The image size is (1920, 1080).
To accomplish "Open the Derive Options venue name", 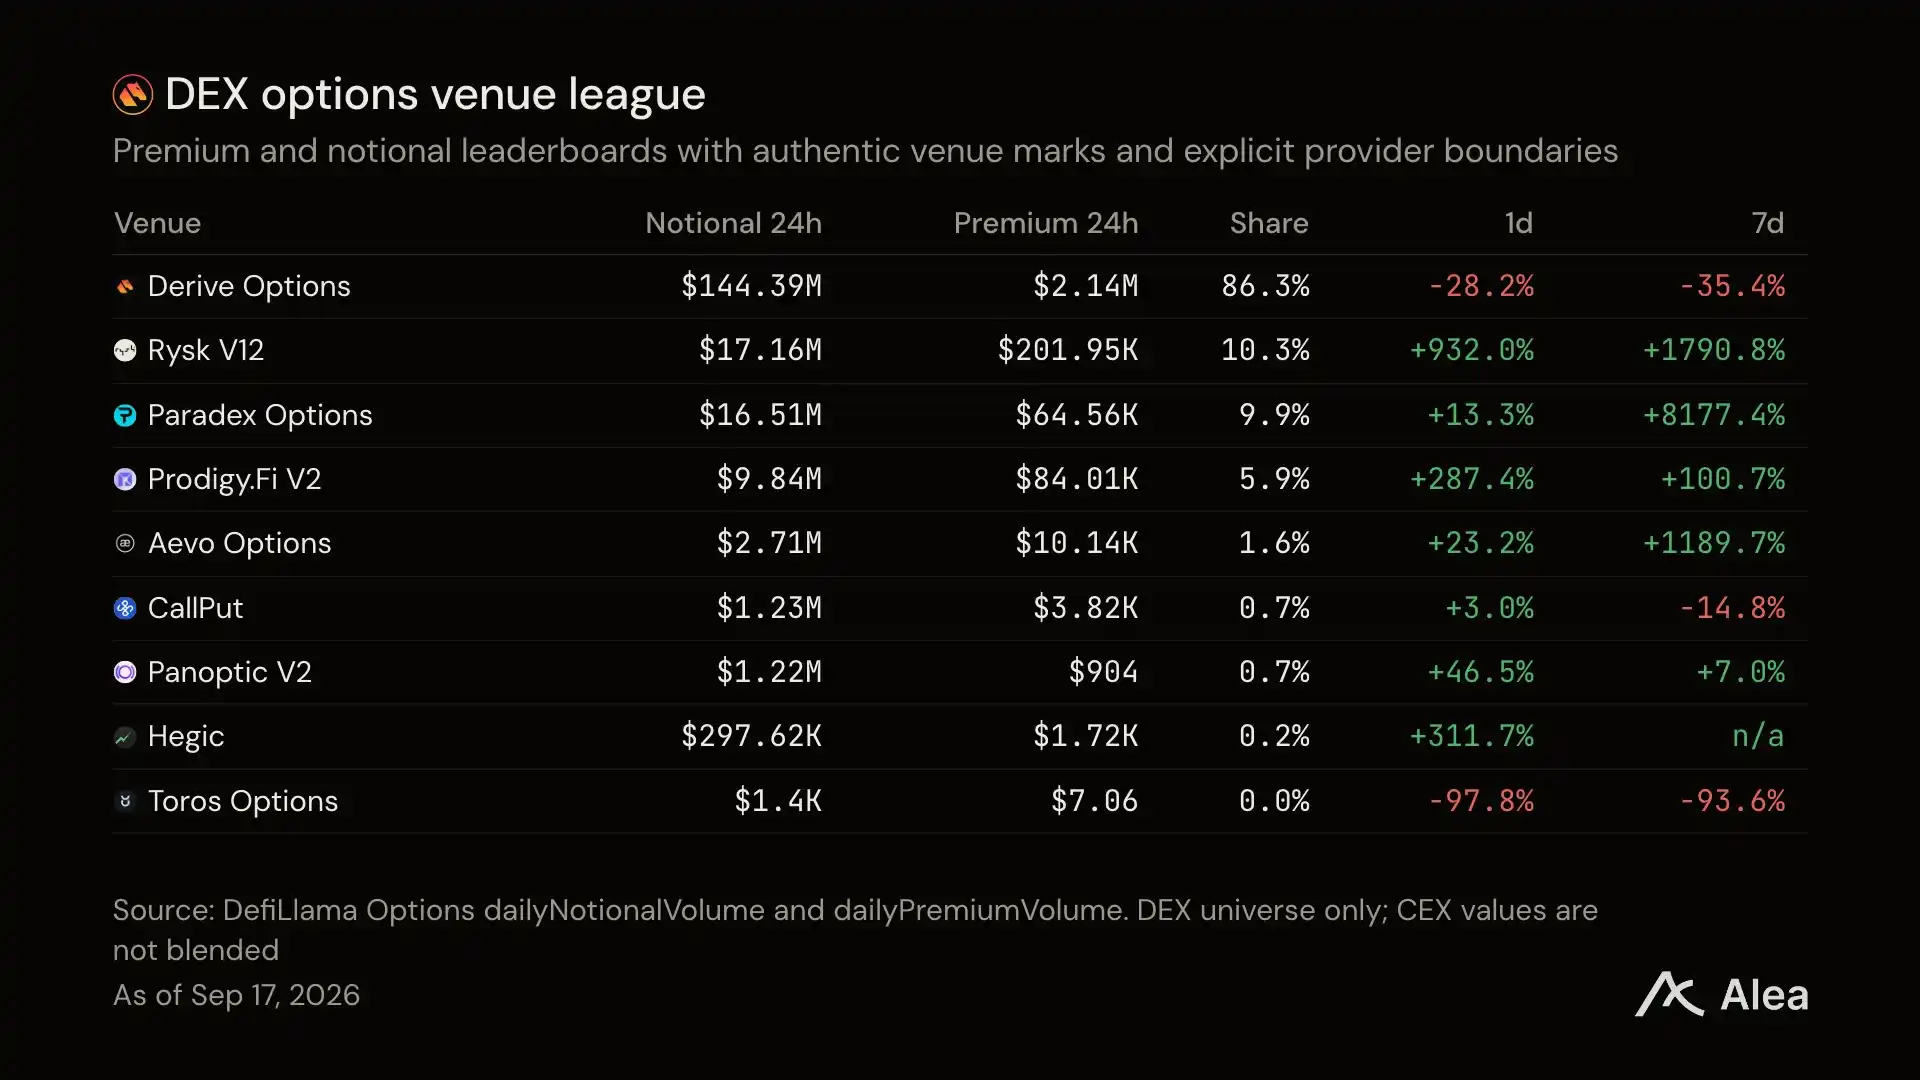I will (x=249, y=287).
